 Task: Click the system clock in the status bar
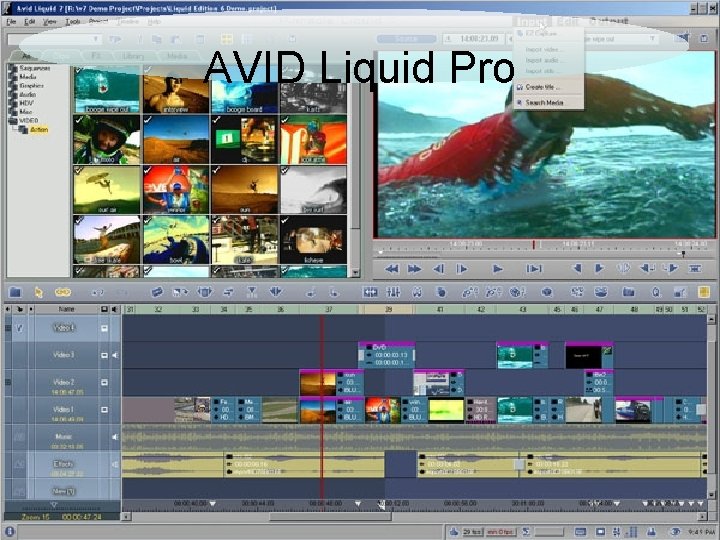pos(701,532)
